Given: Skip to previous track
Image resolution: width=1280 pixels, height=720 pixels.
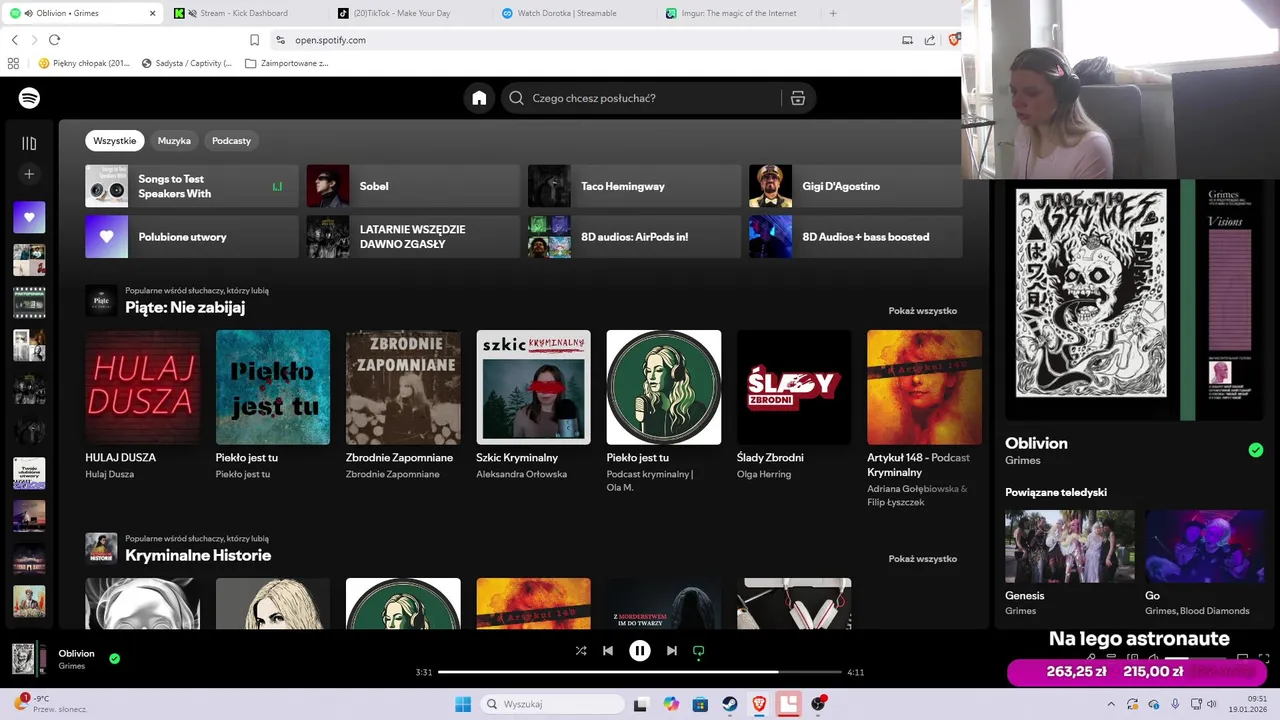Looking at the screenshot, I should point(607,650).
